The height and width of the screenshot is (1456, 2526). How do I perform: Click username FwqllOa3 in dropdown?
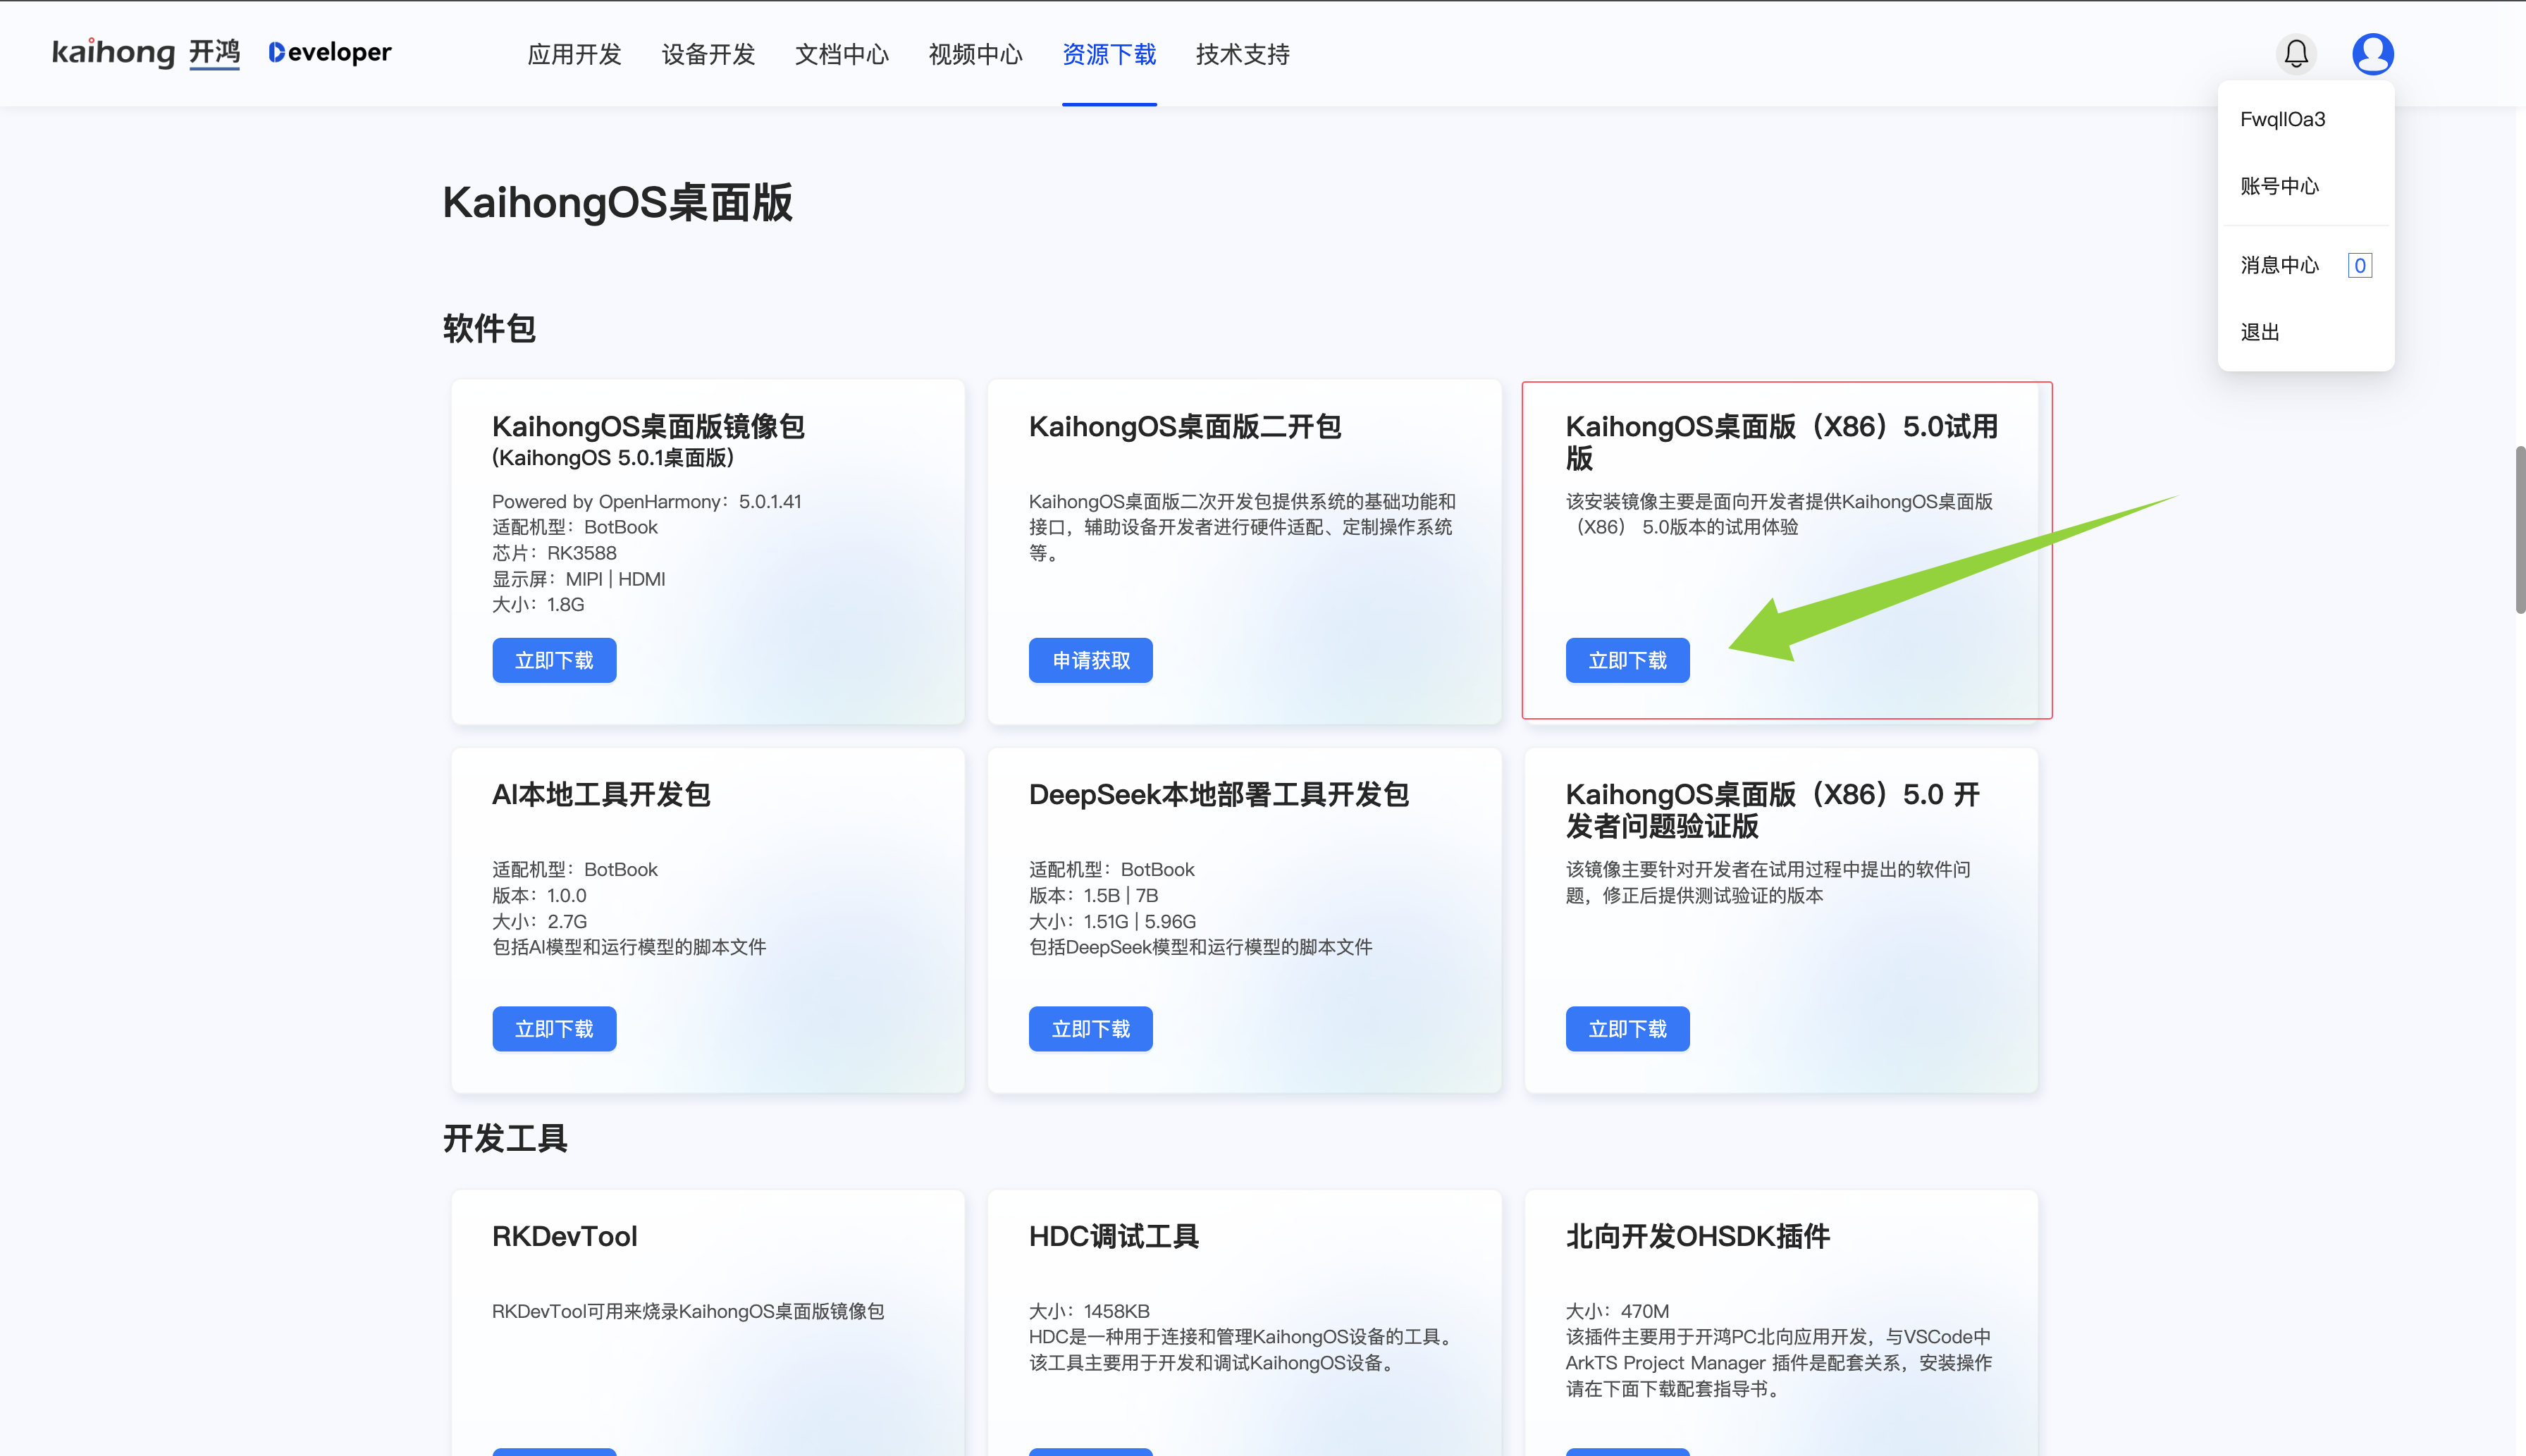2282,119
